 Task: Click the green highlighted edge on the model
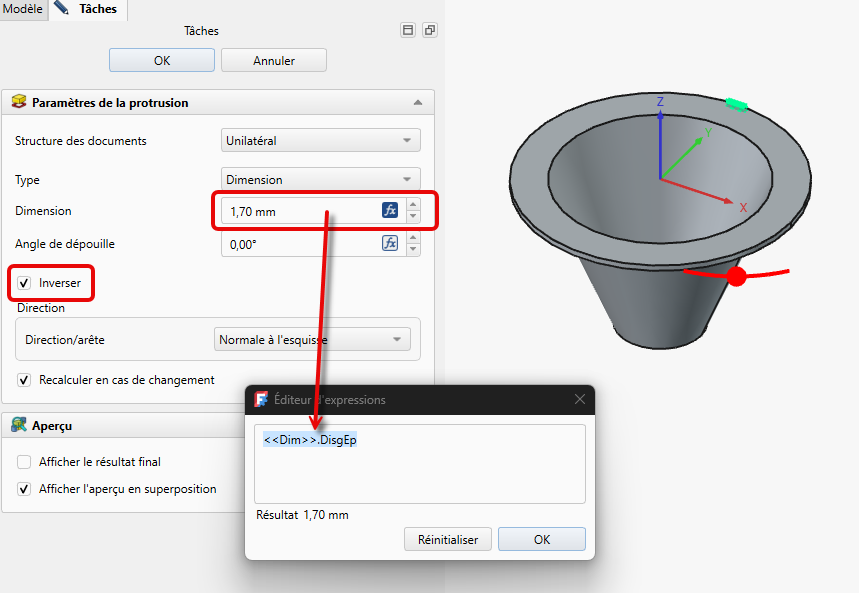coord(737,103)
